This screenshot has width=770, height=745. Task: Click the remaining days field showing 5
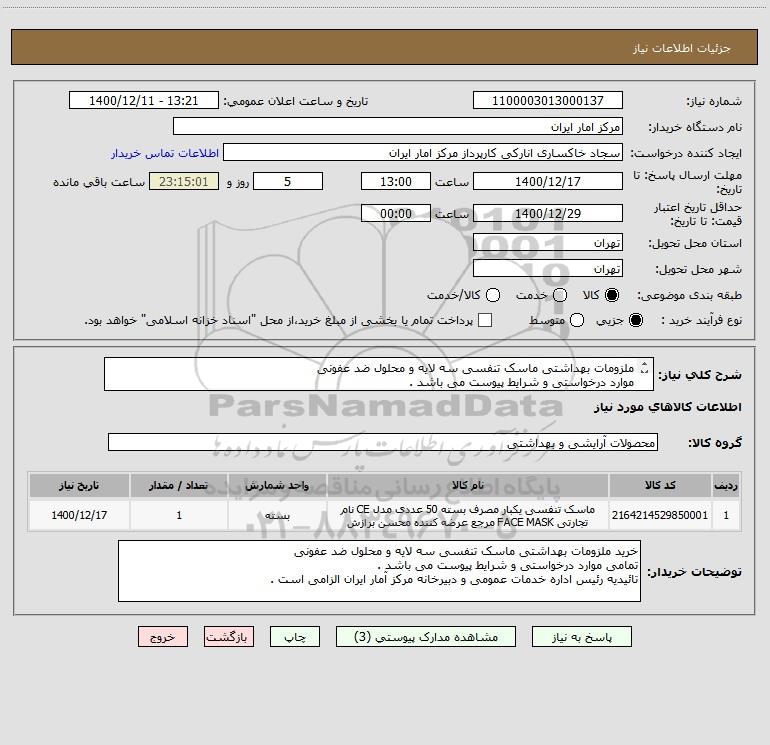pyautogui.click(x=288, y=182)
